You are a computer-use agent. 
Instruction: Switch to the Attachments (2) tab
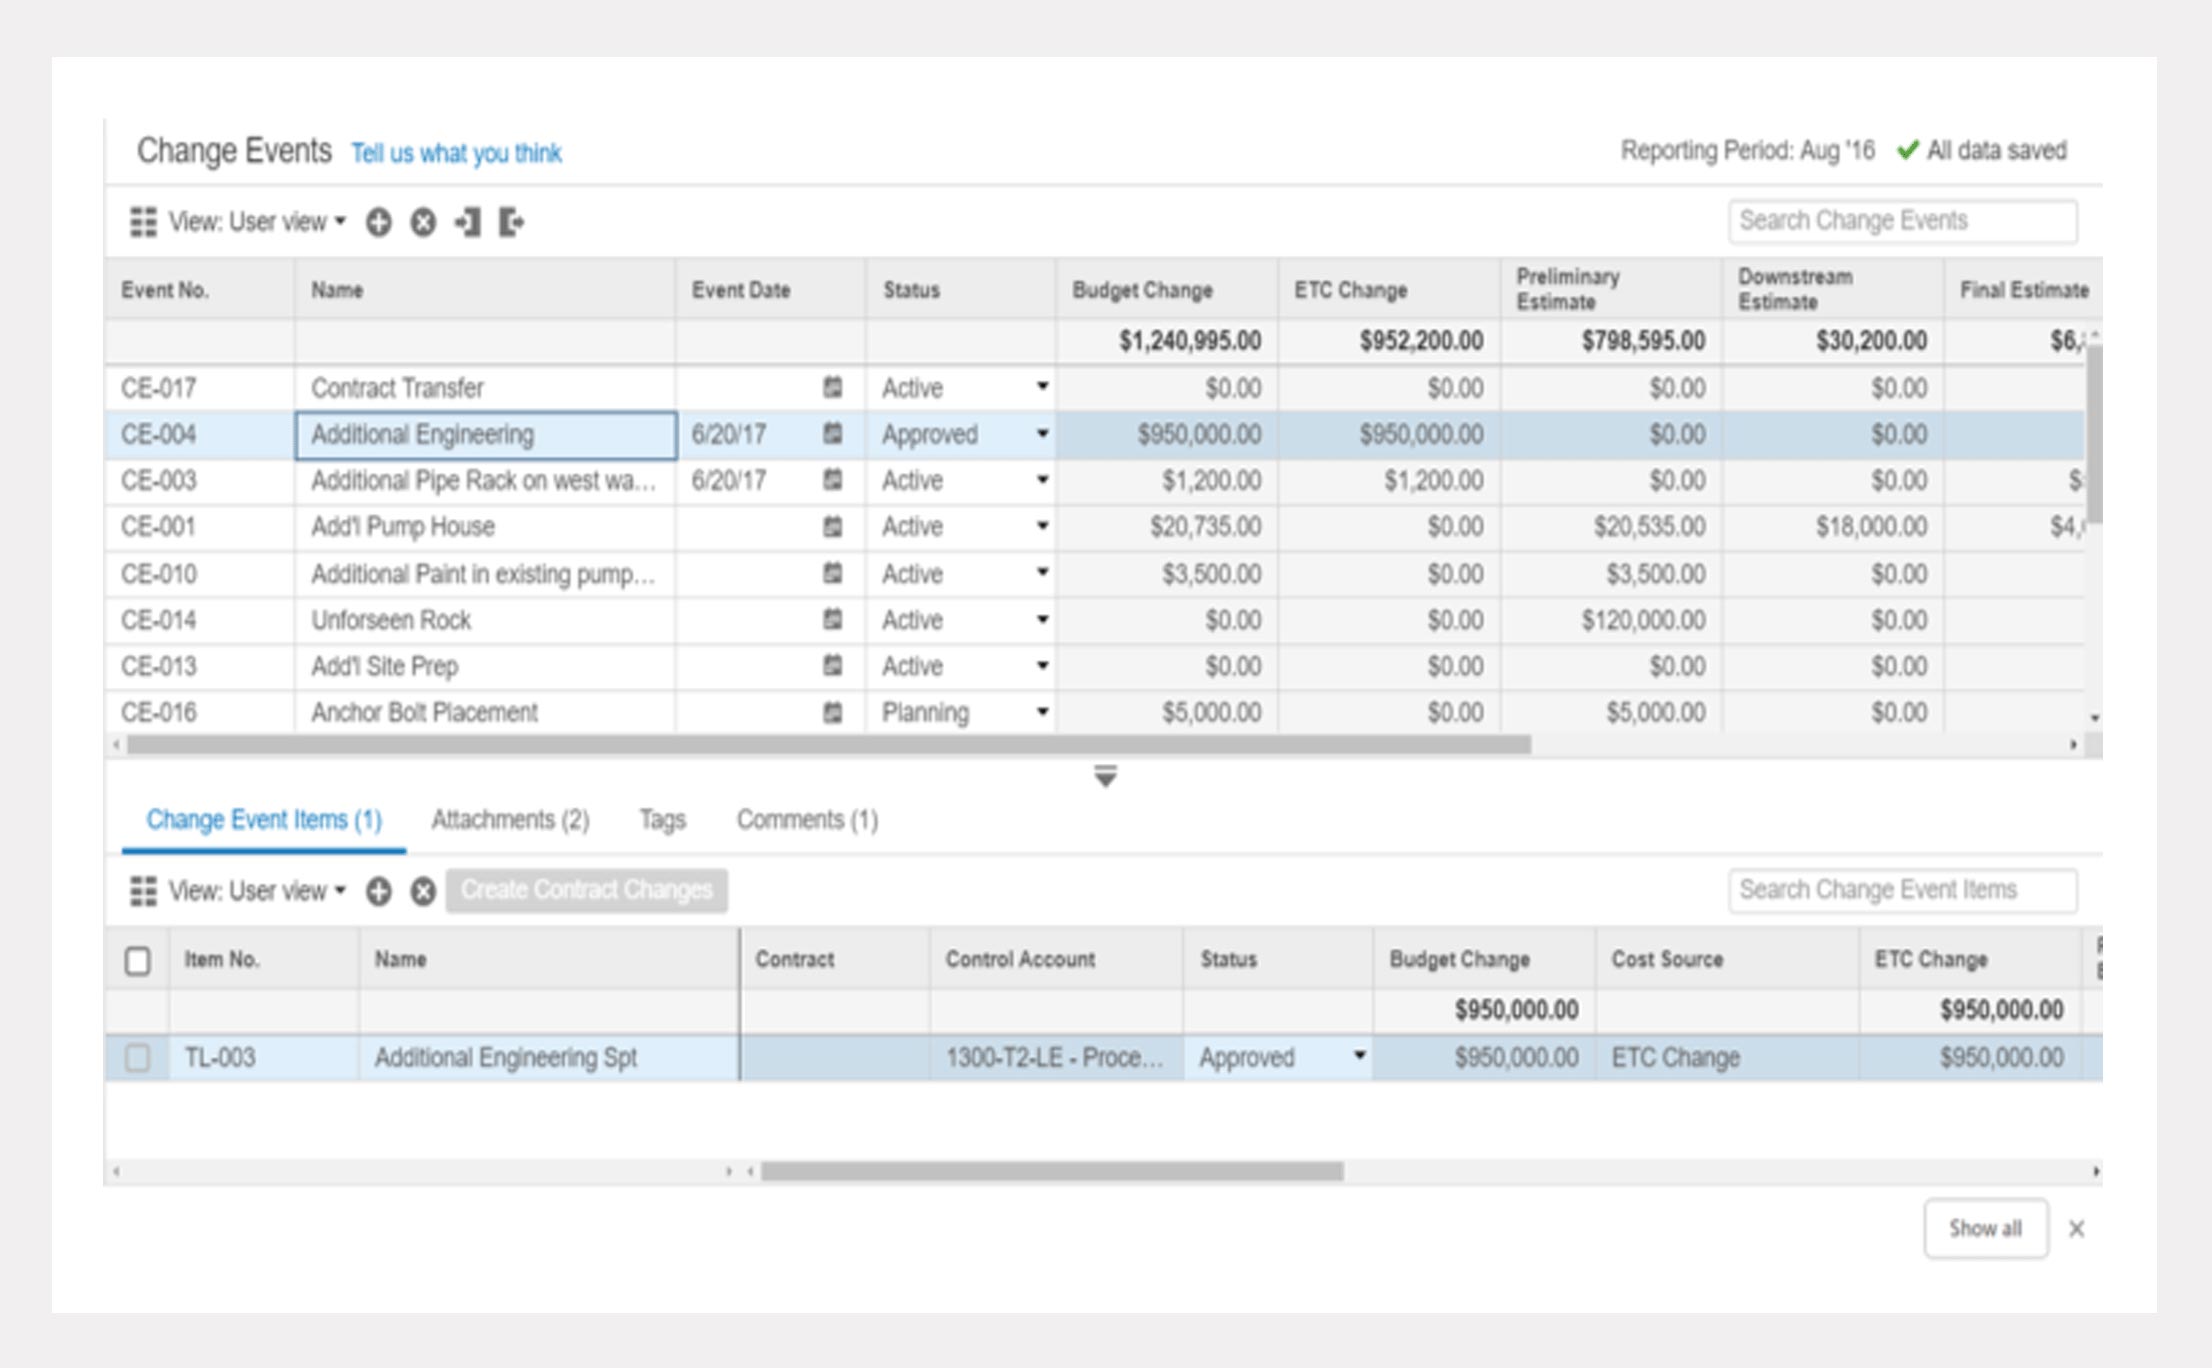[x=510, y=819]
